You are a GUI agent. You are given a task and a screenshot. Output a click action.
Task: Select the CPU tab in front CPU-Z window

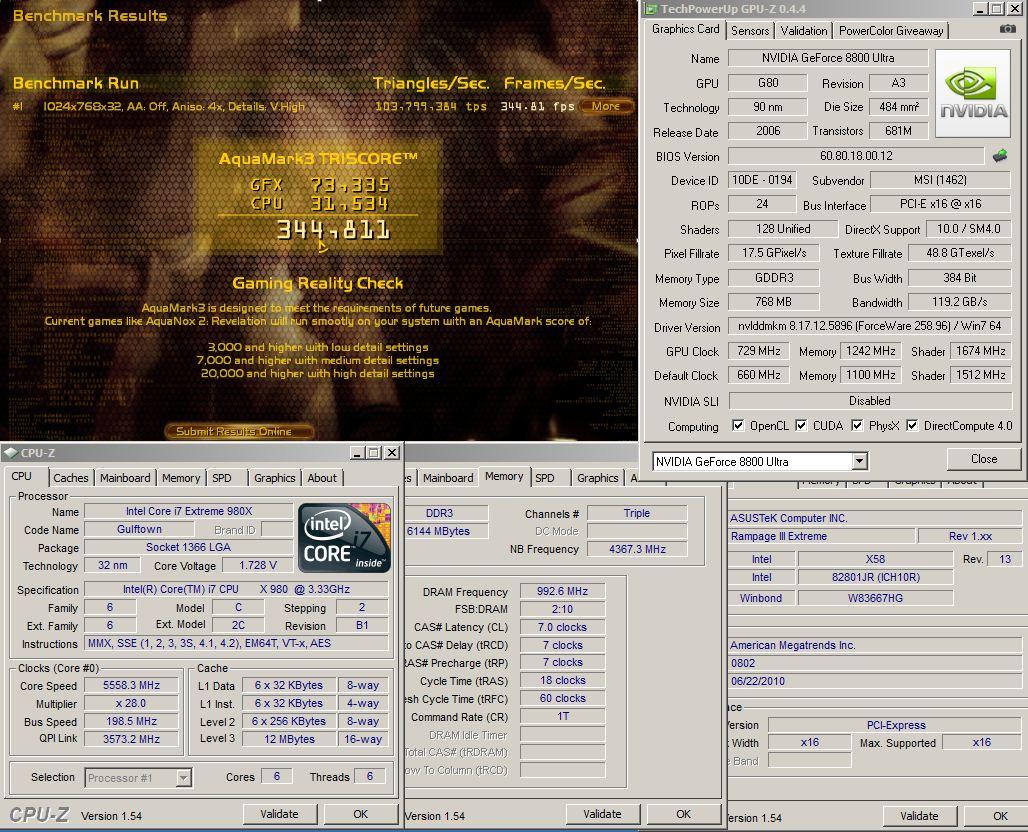tap(22, 477)
